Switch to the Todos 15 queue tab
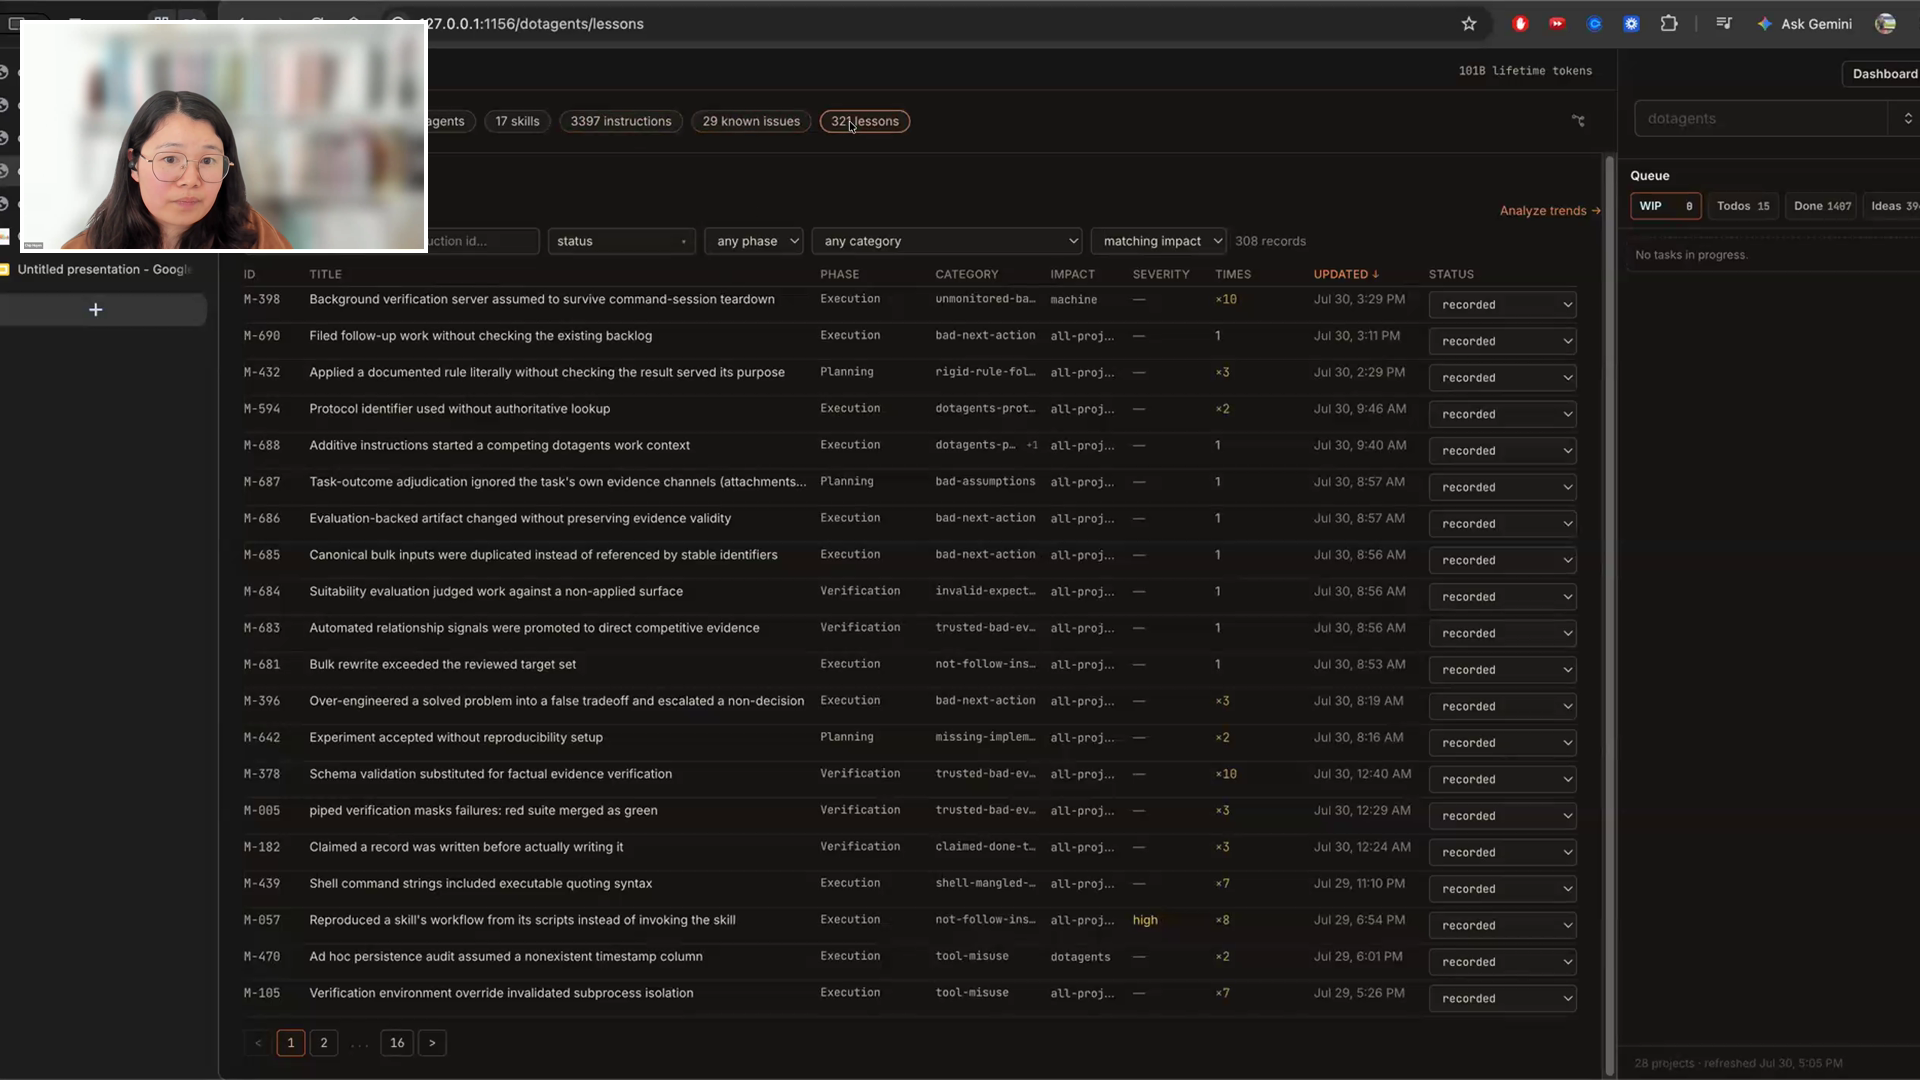This screenshot has height=1080, width=1920. click(1743, 206)
